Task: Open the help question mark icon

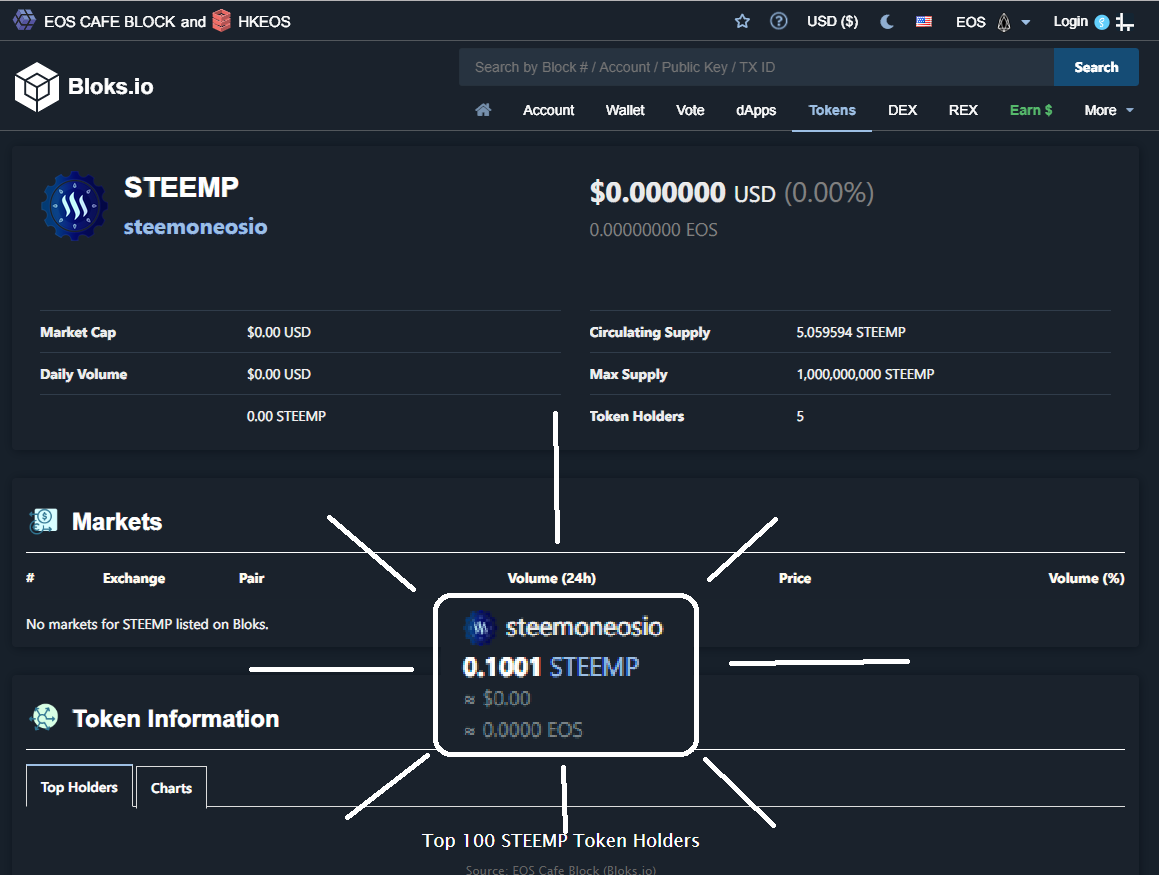Action: (x=778, y=21)
